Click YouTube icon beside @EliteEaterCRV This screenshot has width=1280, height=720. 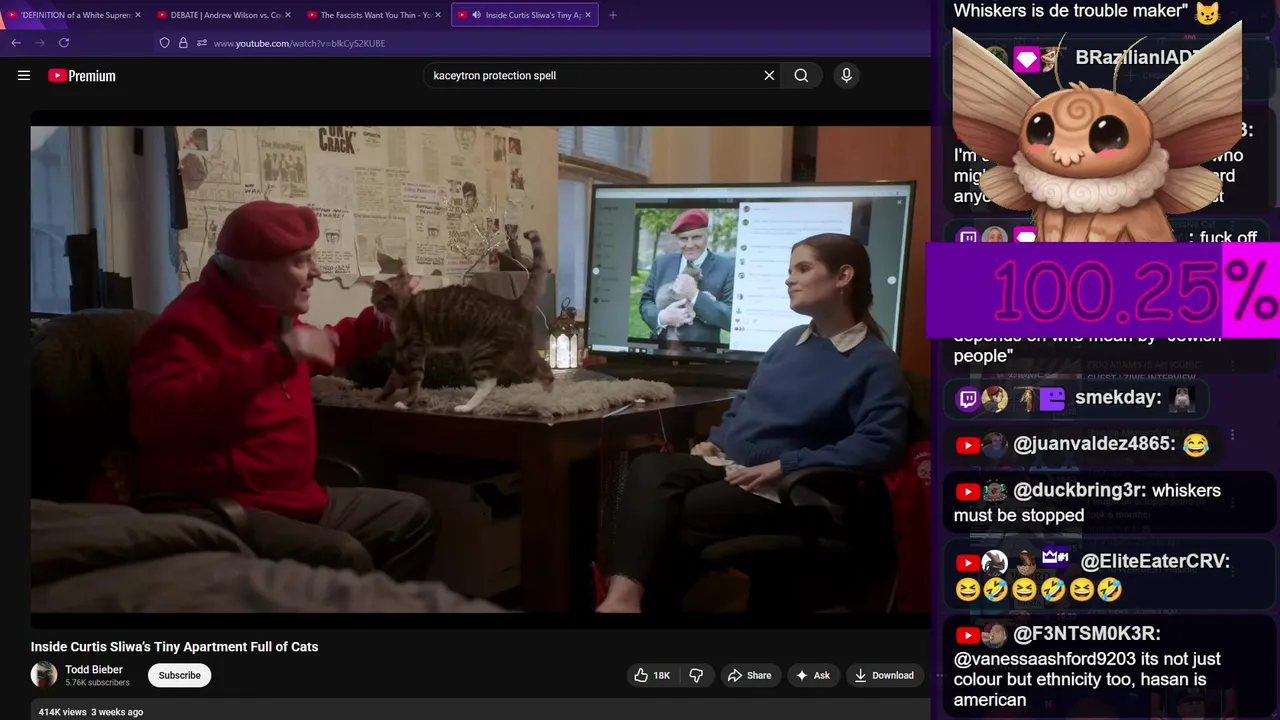point(967,563)
